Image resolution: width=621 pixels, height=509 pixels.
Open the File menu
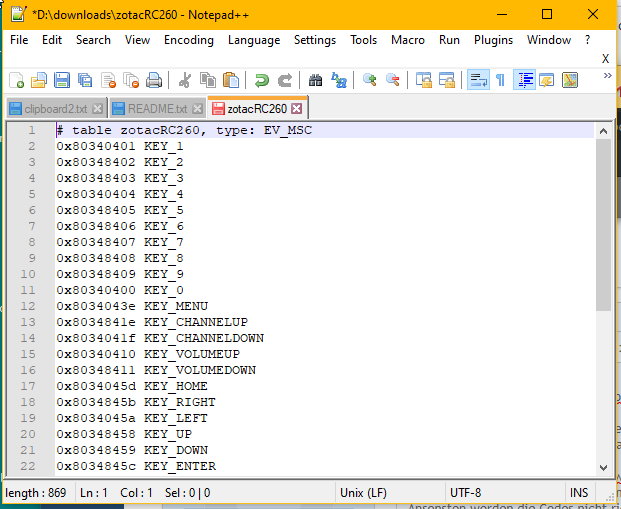click(19, 40)
